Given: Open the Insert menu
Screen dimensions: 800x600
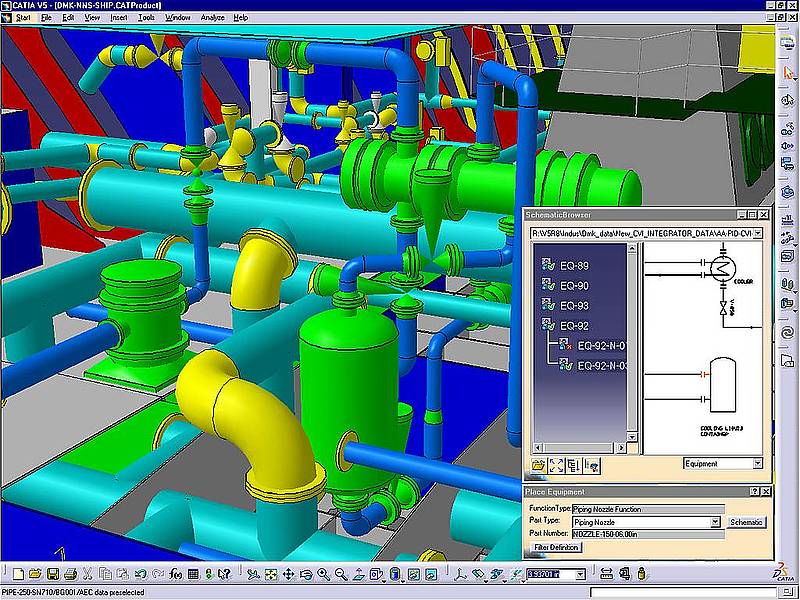Looking at the screenshot, I should 119,17.
